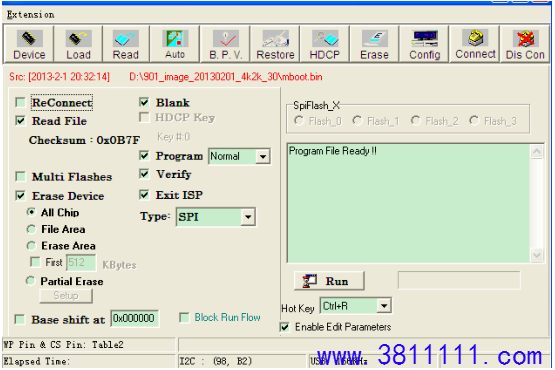The height and width of the screenshot is (370, 555).
Task: Click the log scrollbar down arrow
Action: click(537, 255)
